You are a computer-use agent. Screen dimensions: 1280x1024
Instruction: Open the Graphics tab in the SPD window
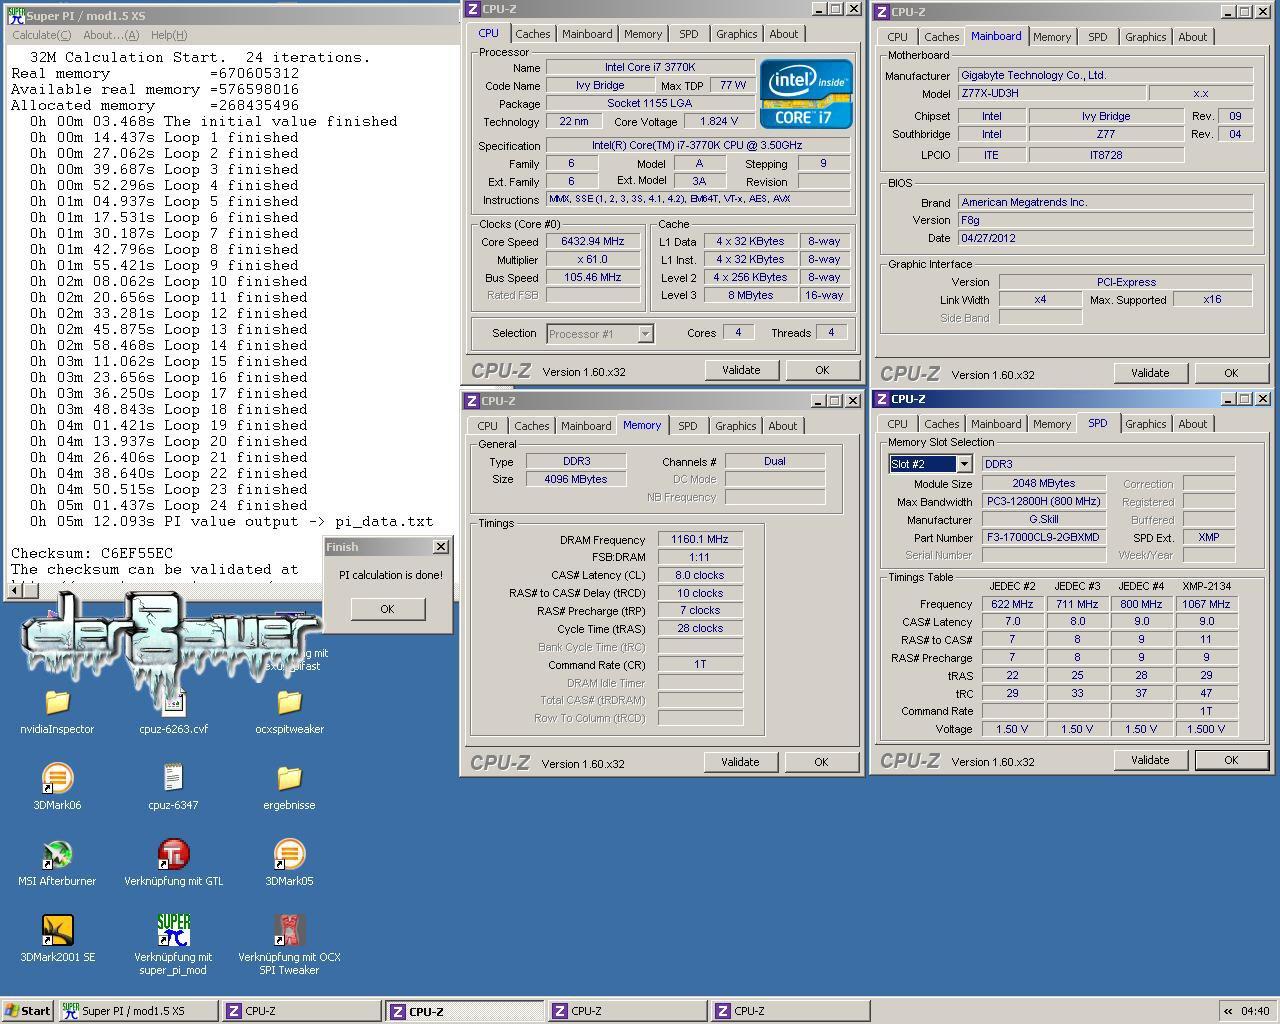tap(1146, 424)
